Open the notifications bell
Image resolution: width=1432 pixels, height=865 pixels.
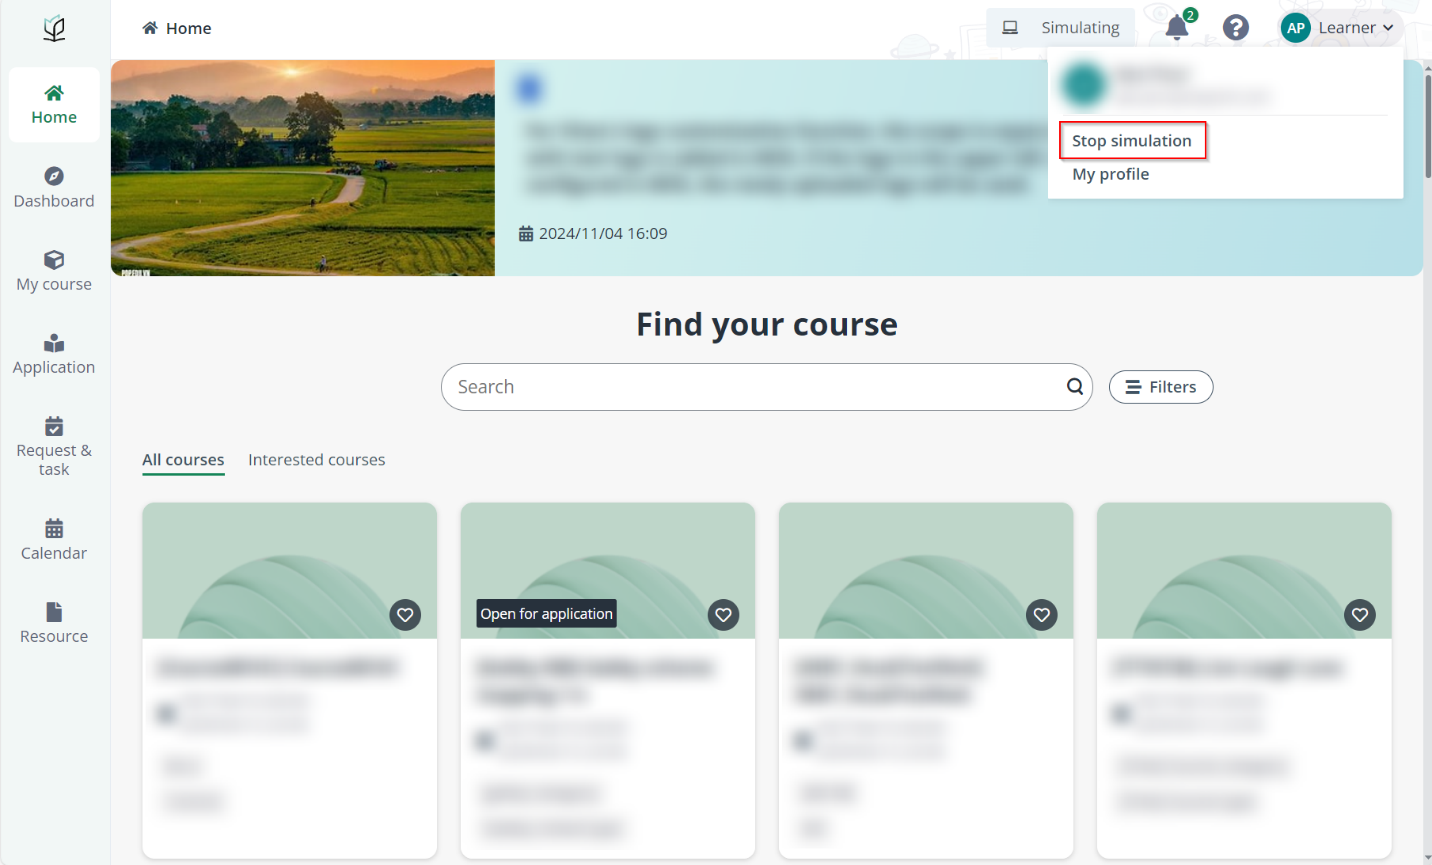point(1177,27)
